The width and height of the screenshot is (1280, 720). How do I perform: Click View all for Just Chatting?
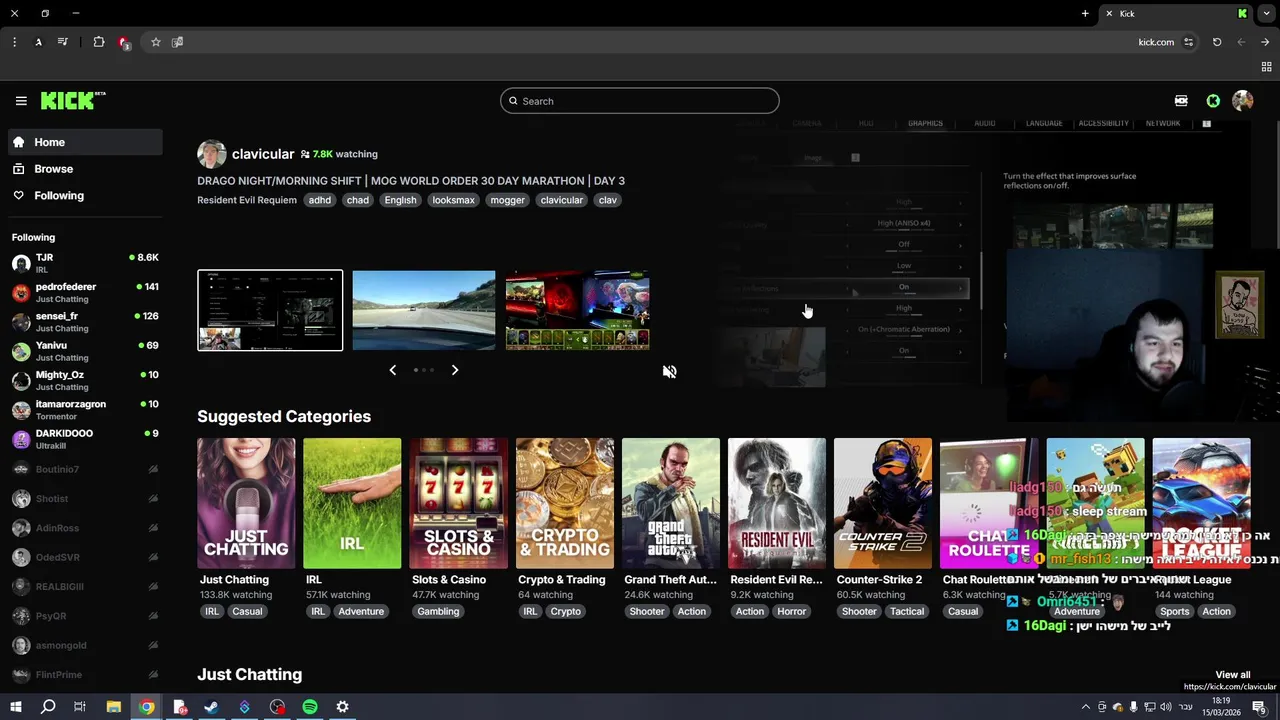pyautogui.click(x=1232, y=675)
